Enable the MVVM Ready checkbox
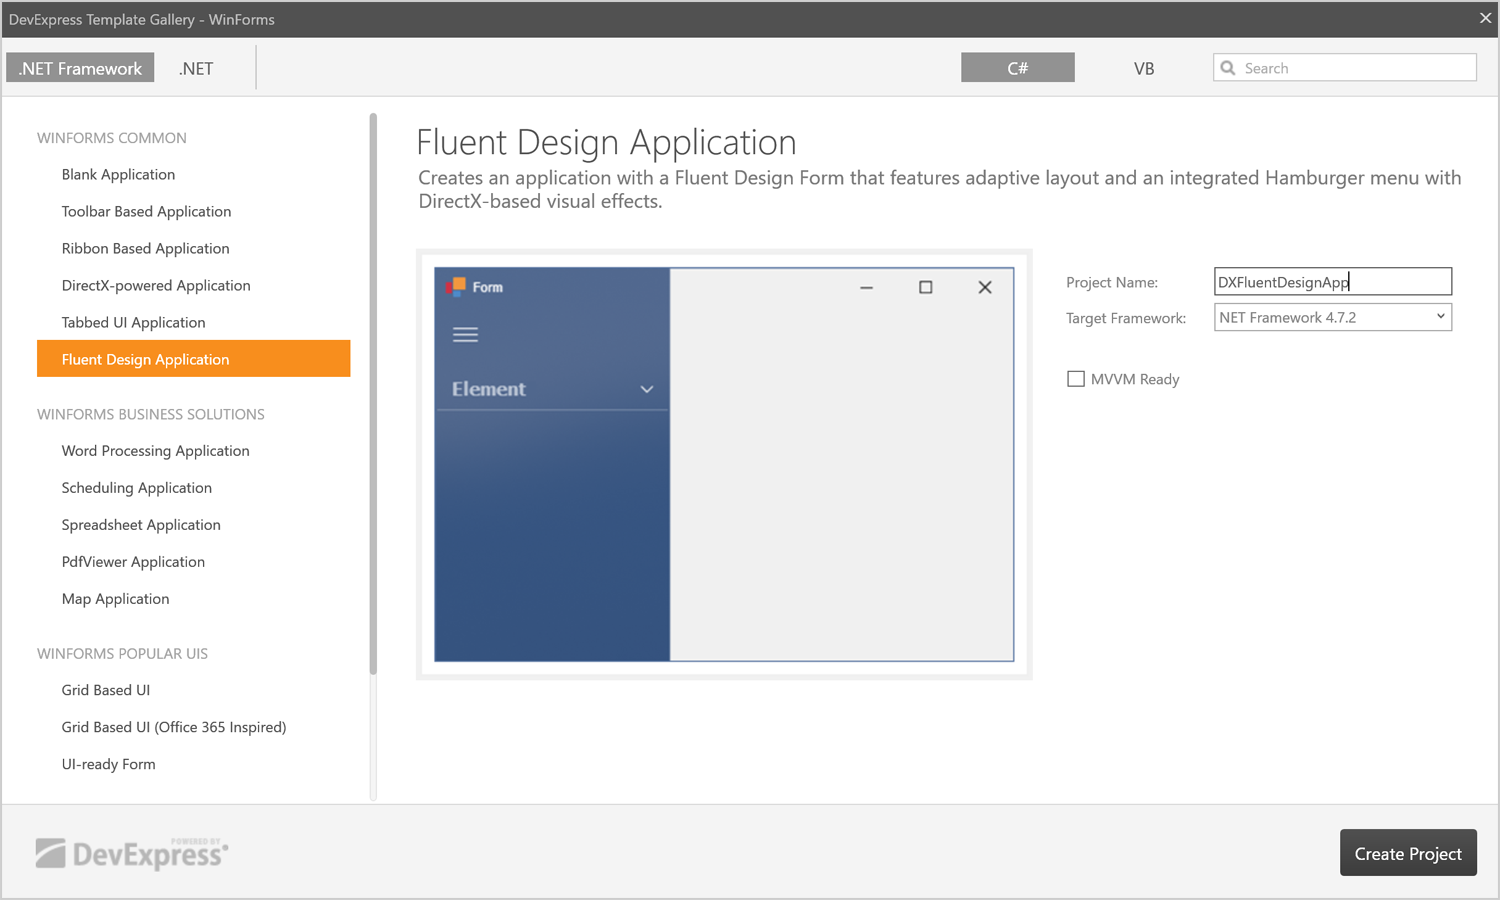 pos(1076,379)
